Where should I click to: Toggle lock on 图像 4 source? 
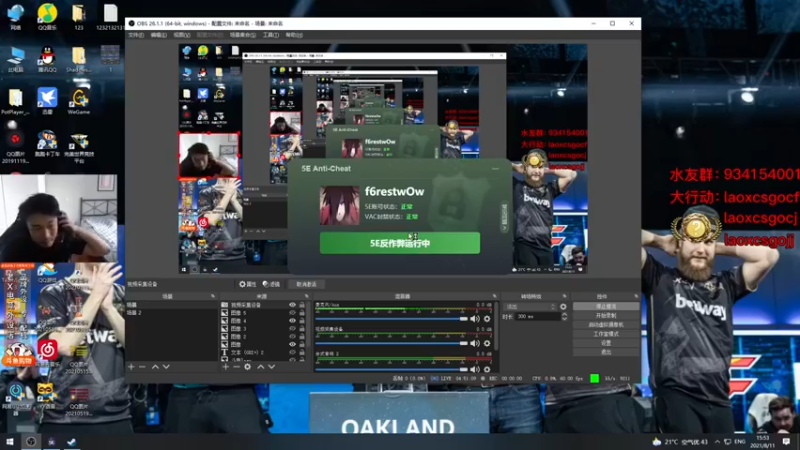pos(302,320)
